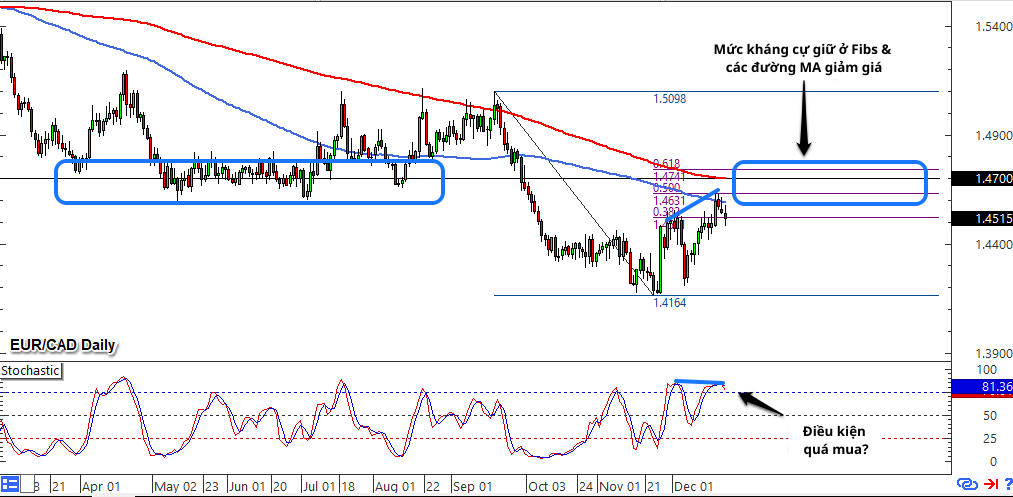This screenshot has height=497, width=1013.
Task: Select the Stochastic indicator label
Action: coord(31,371)
